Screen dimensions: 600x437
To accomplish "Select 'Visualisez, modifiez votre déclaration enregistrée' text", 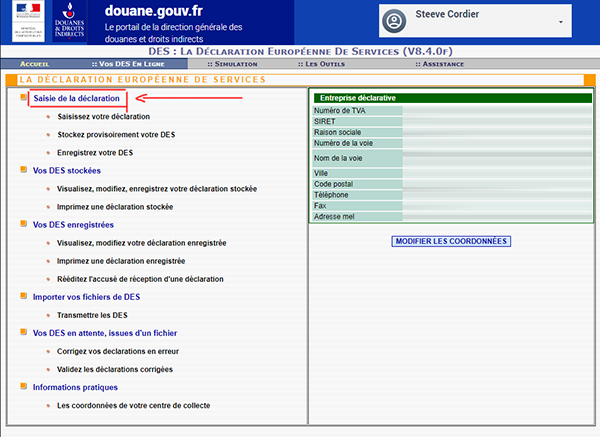I will pyautogui.click(x=142, y=243).
